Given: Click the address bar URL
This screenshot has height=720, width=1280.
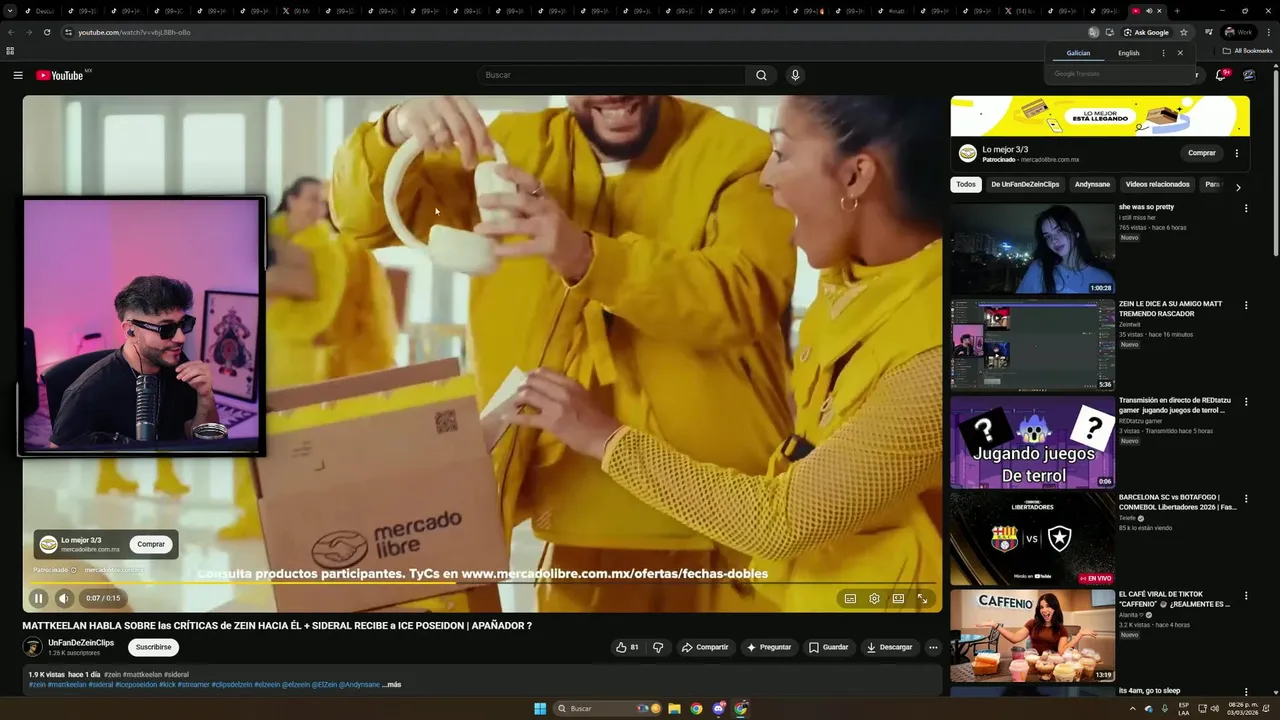Looking at the screenshot, I should tap(134, 32).
